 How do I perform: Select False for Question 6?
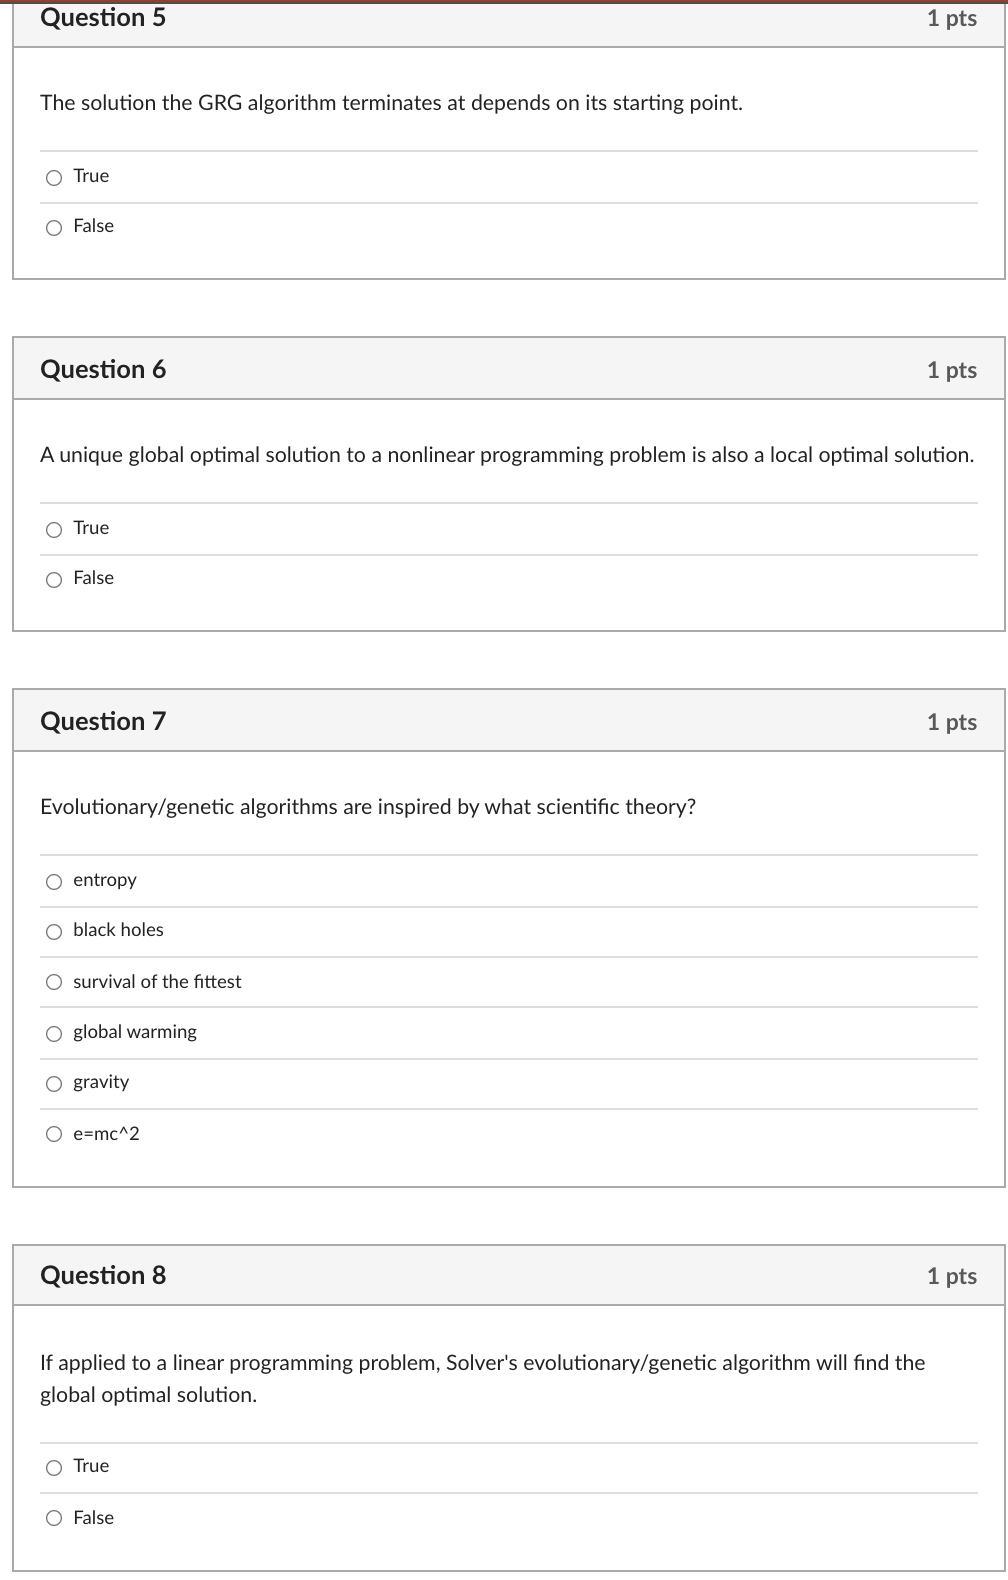click(x=53, y=579)
